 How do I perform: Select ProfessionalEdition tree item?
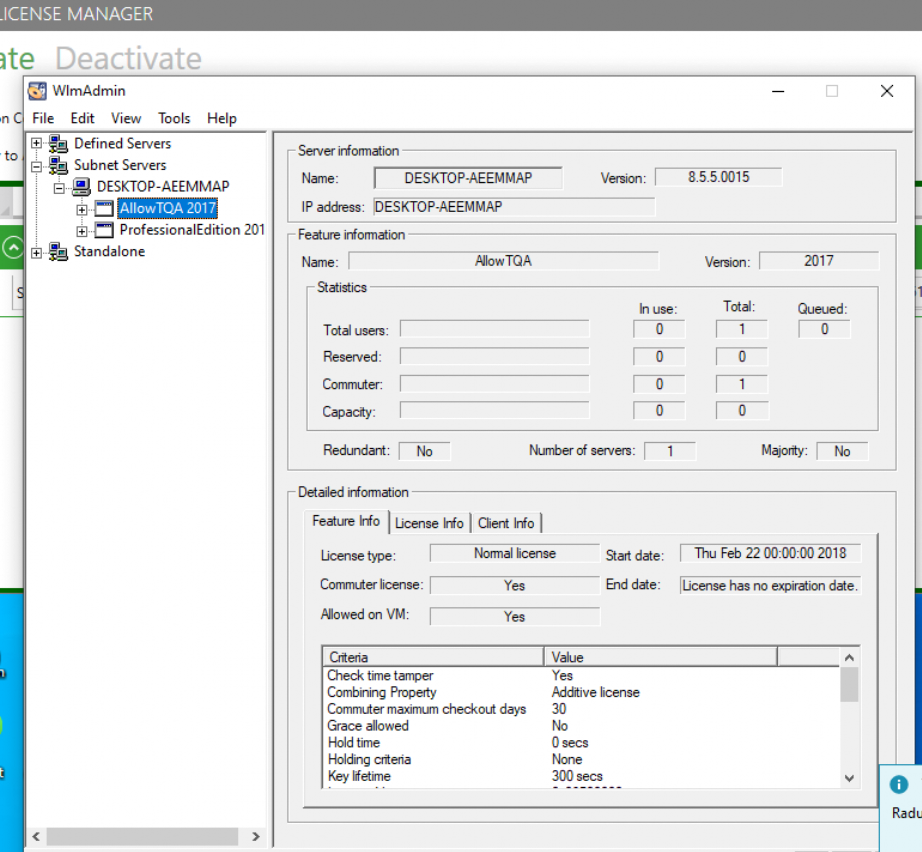(x=192, y=230)
